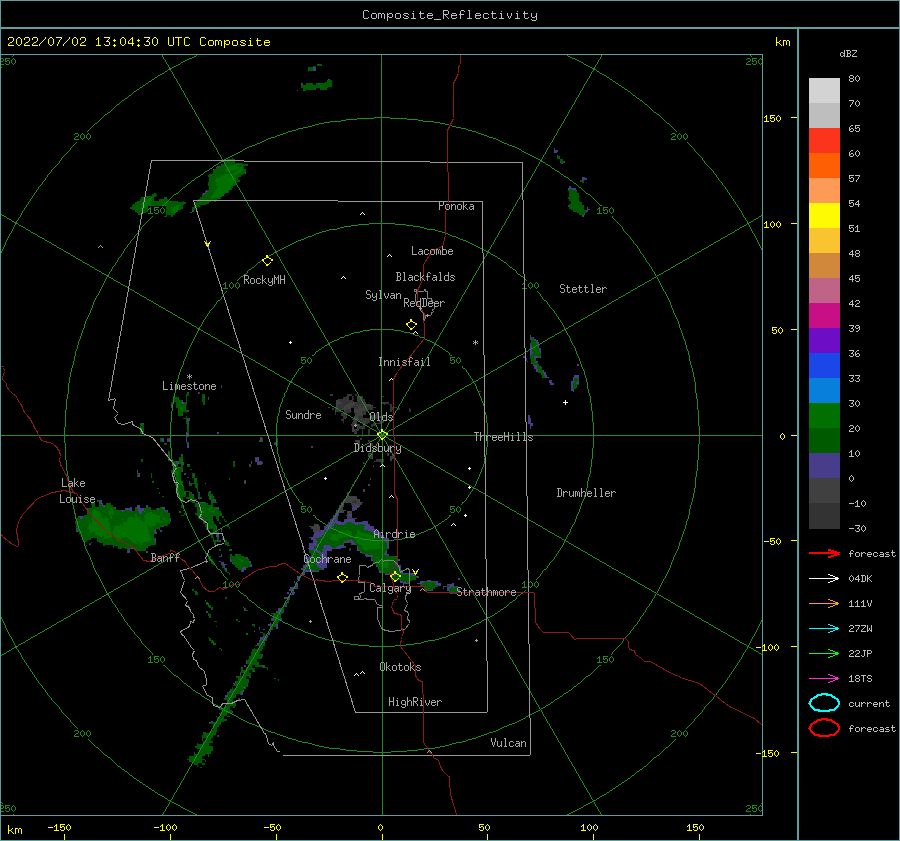
Task: Pick the dark orange swatch below 60 dBZ
Action: point(824,165)
